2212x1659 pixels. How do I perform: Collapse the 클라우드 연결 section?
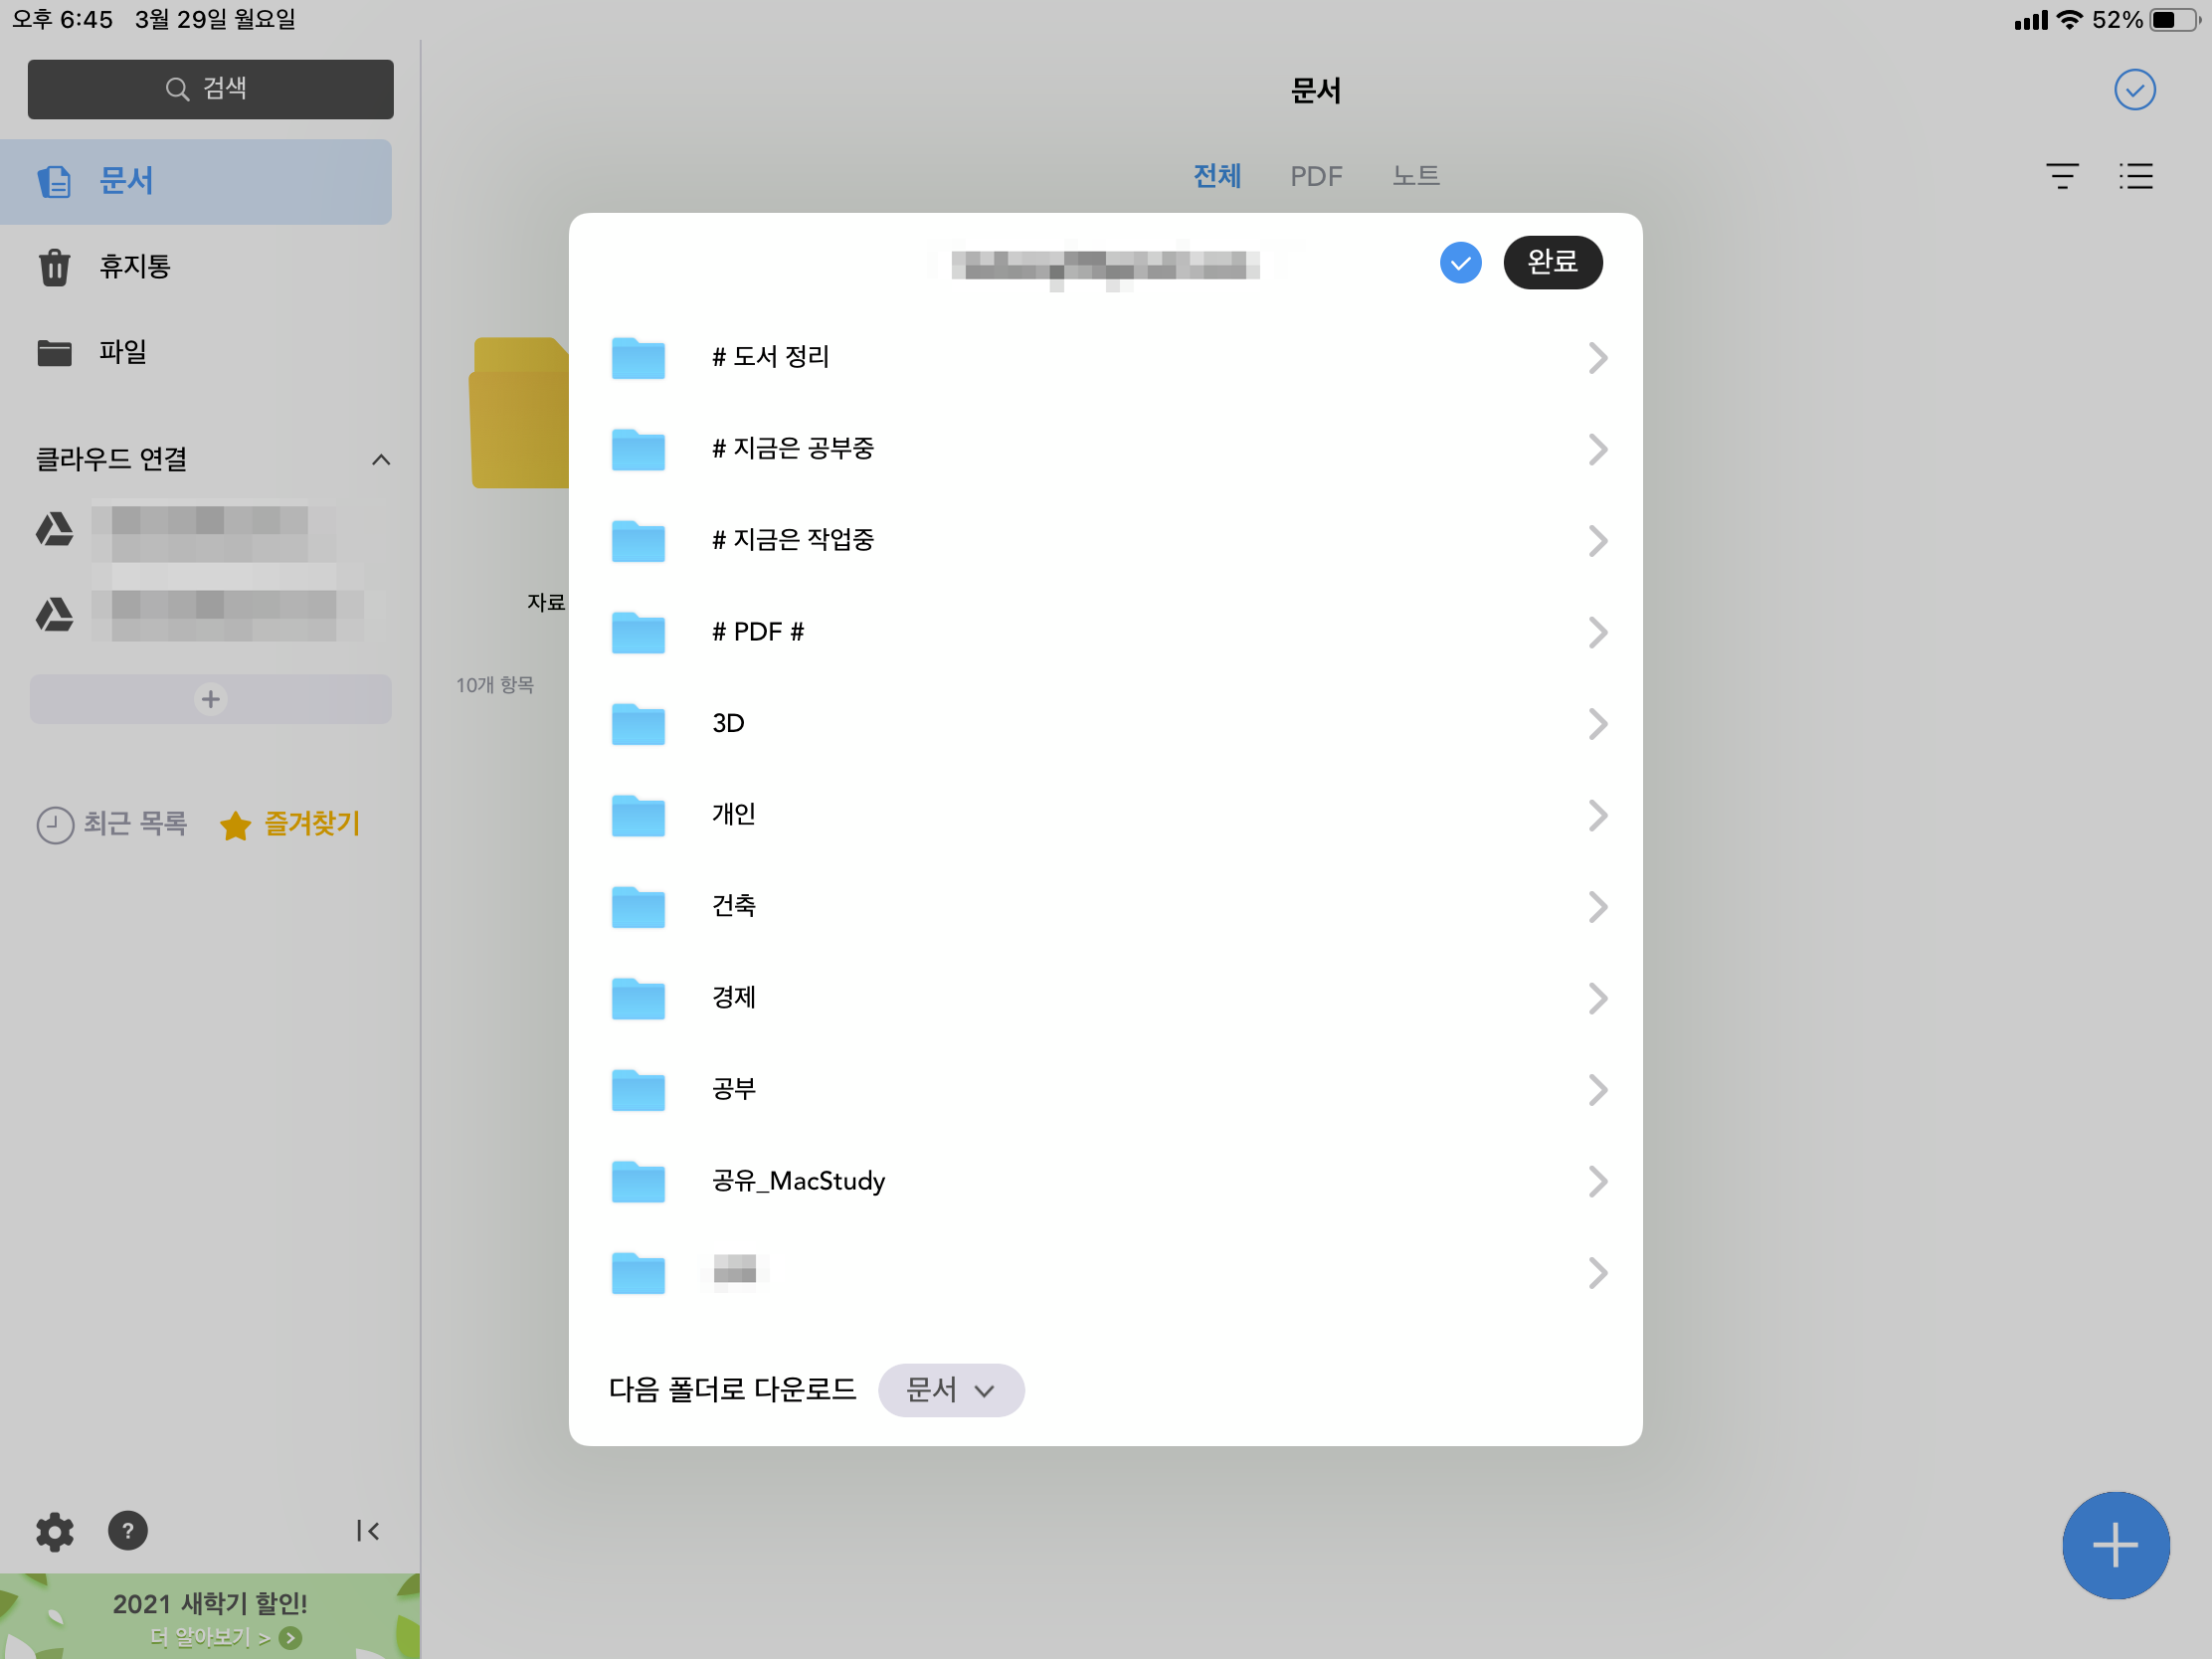coord(381,460)
